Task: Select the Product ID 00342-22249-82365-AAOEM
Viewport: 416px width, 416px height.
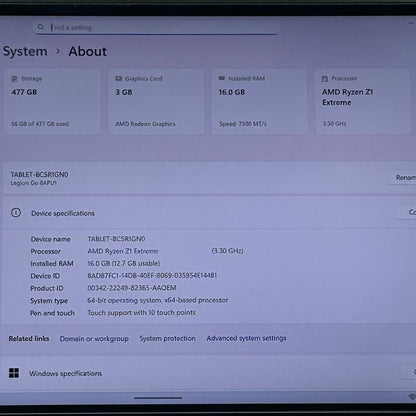Action: coord(132,288)
